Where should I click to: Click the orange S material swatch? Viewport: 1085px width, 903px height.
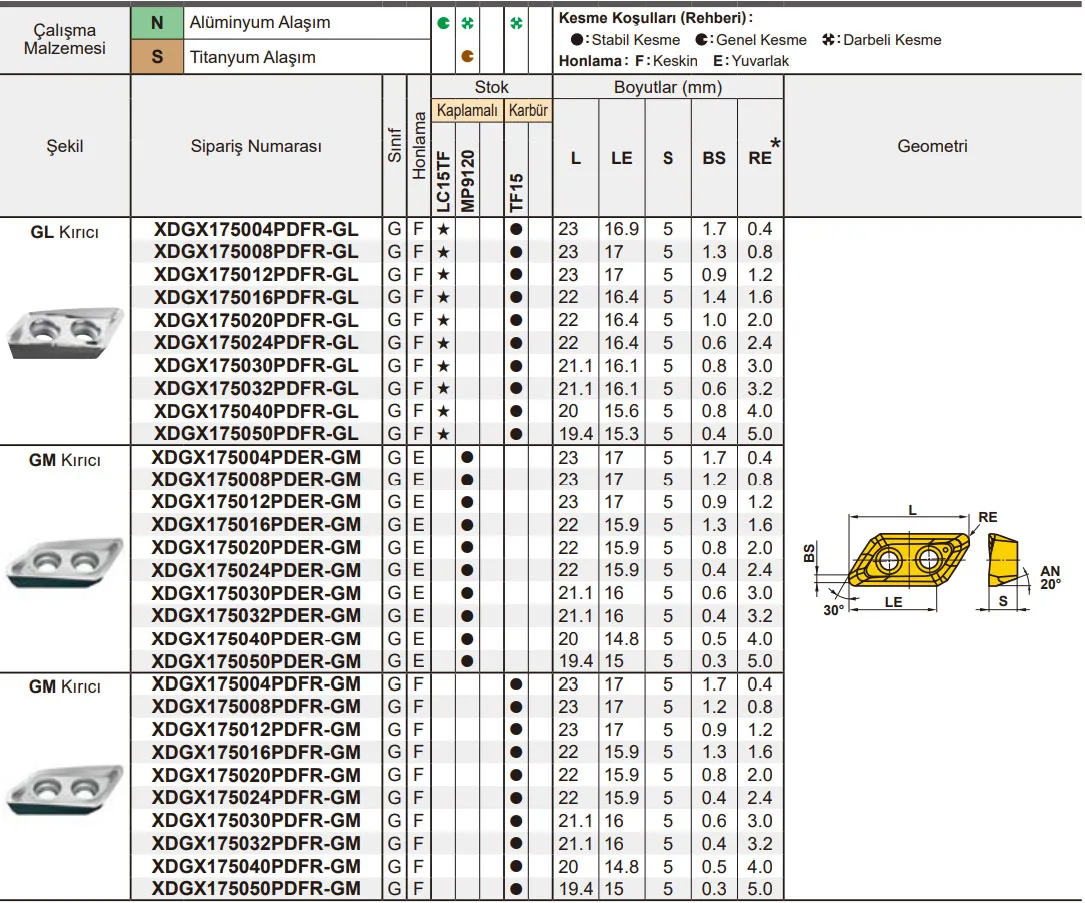(156, 57)
